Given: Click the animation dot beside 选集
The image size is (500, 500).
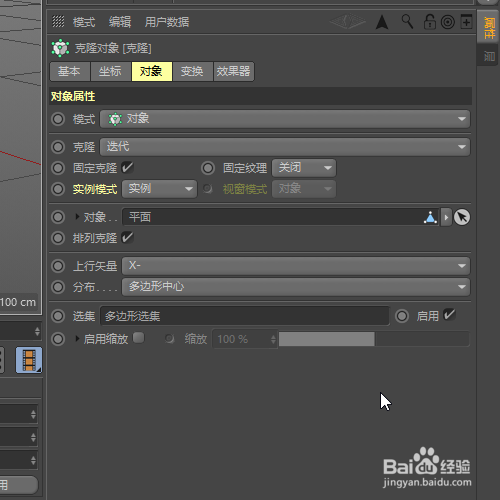Looking at the screenshot, I should tap(58, 316).
